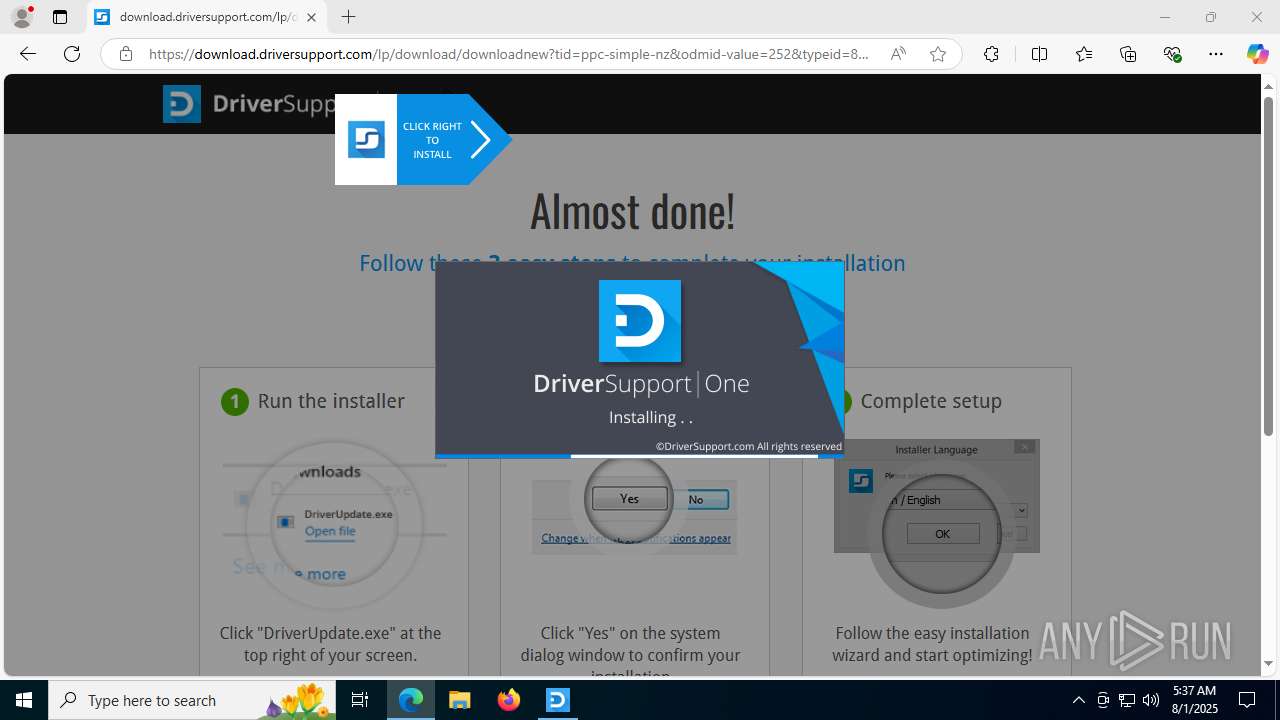Viewport: 1280px width, 720px height.
Task: Open Microsoft Edge from the taskbar
Action: coord(411,700)
